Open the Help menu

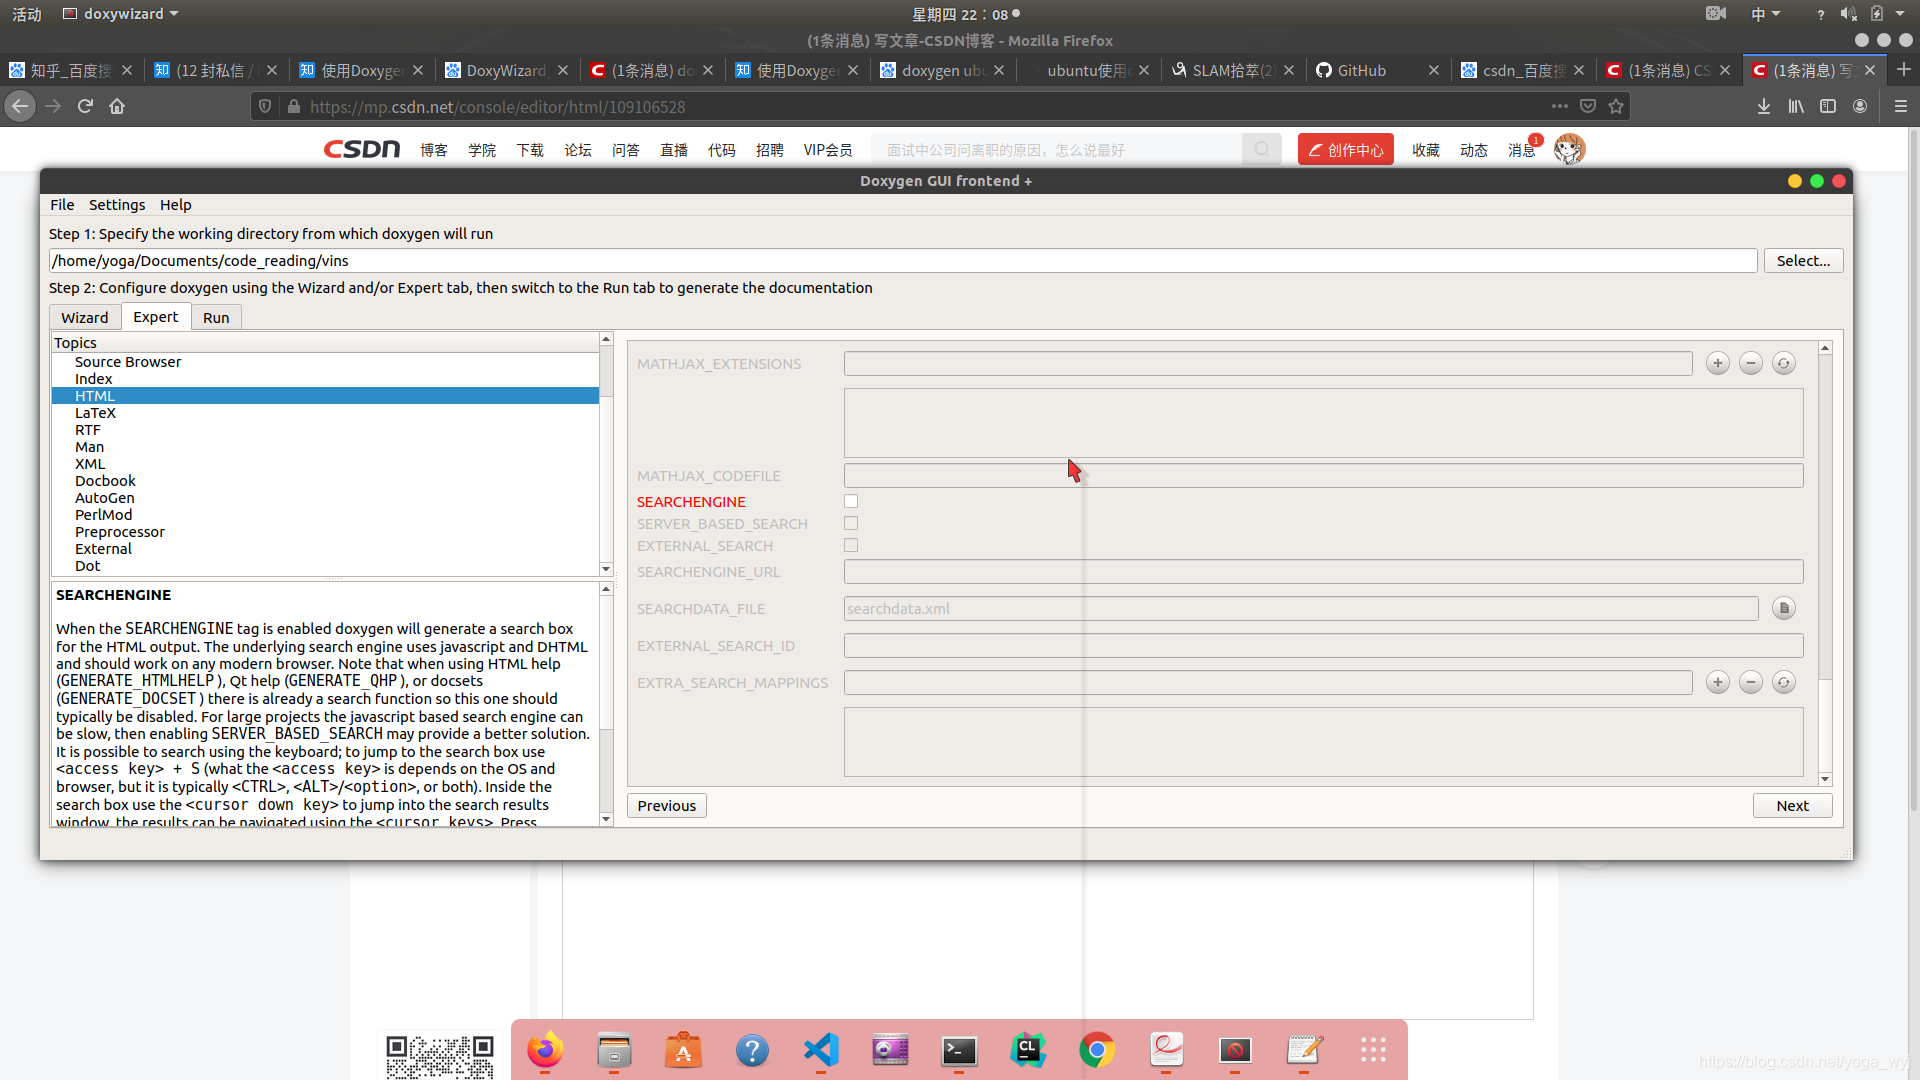[x=175, y=204]
